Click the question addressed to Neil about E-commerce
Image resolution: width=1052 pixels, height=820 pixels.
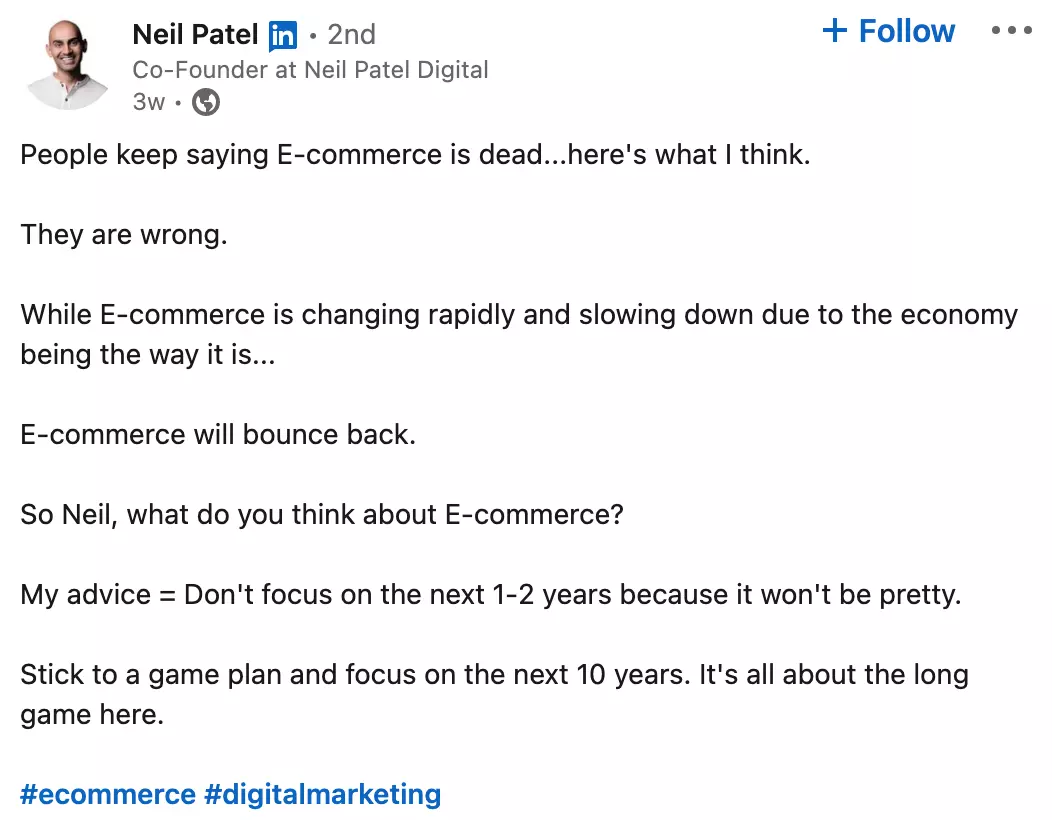[x=322, y=514]
